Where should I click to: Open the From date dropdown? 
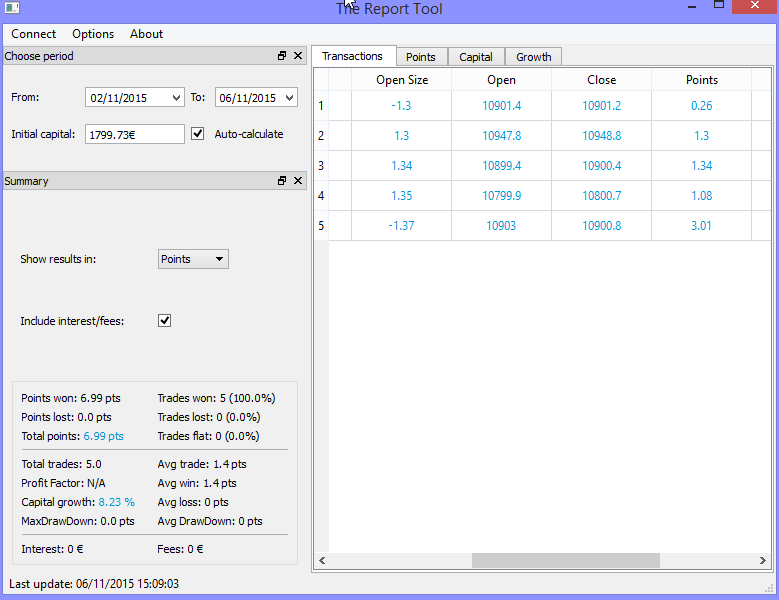pos(176,98)
